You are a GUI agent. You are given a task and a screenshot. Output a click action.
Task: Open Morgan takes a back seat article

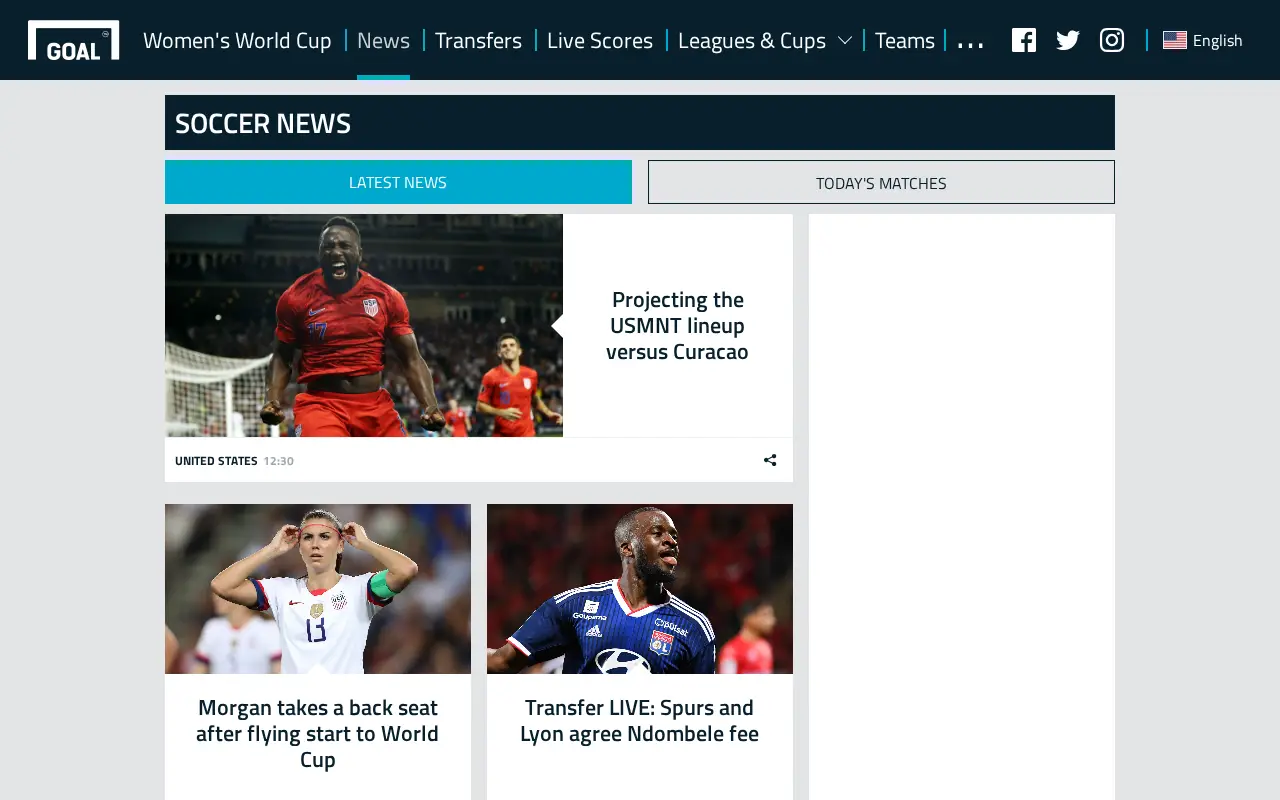(318, 733)
